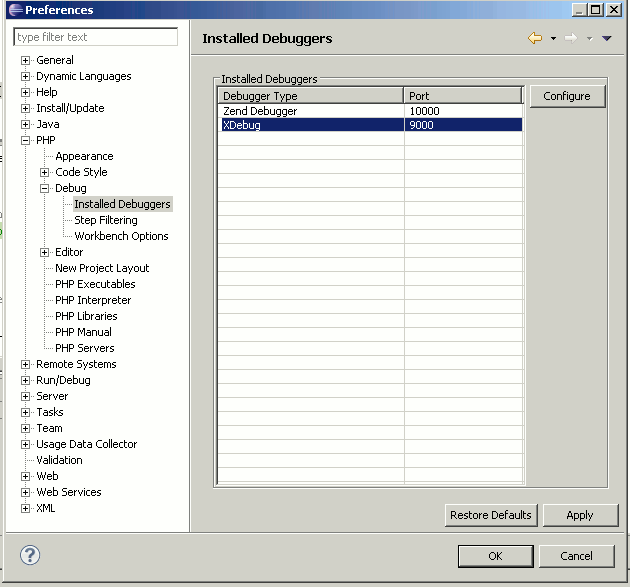Expand the Web Services node
The height and width of the screenshot is (588, 630).
(25, 492)
